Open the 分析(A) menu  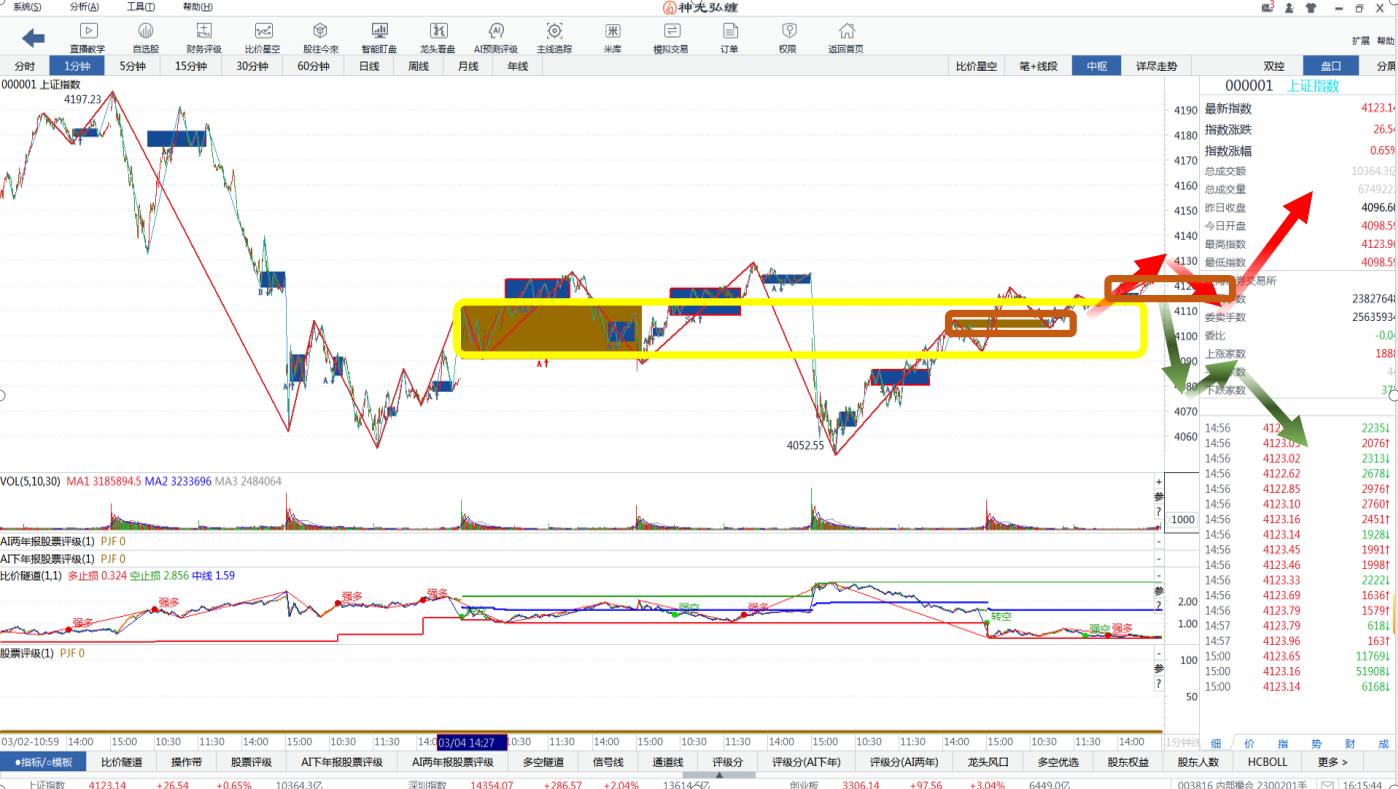(x=84, y=7)
